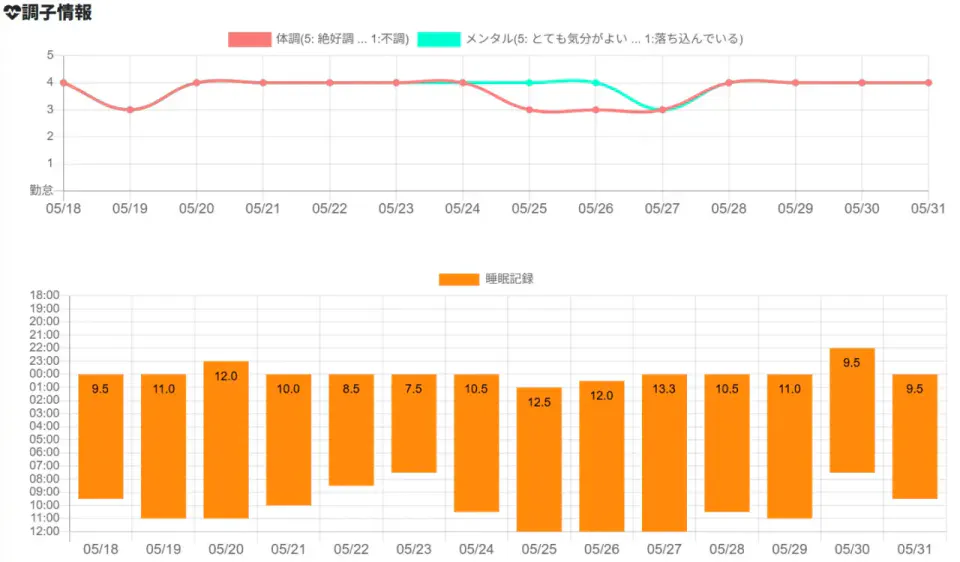Select the 05/20 data point at 4
The height and width of the screenshot is (562, 960).
pos(197,83)
